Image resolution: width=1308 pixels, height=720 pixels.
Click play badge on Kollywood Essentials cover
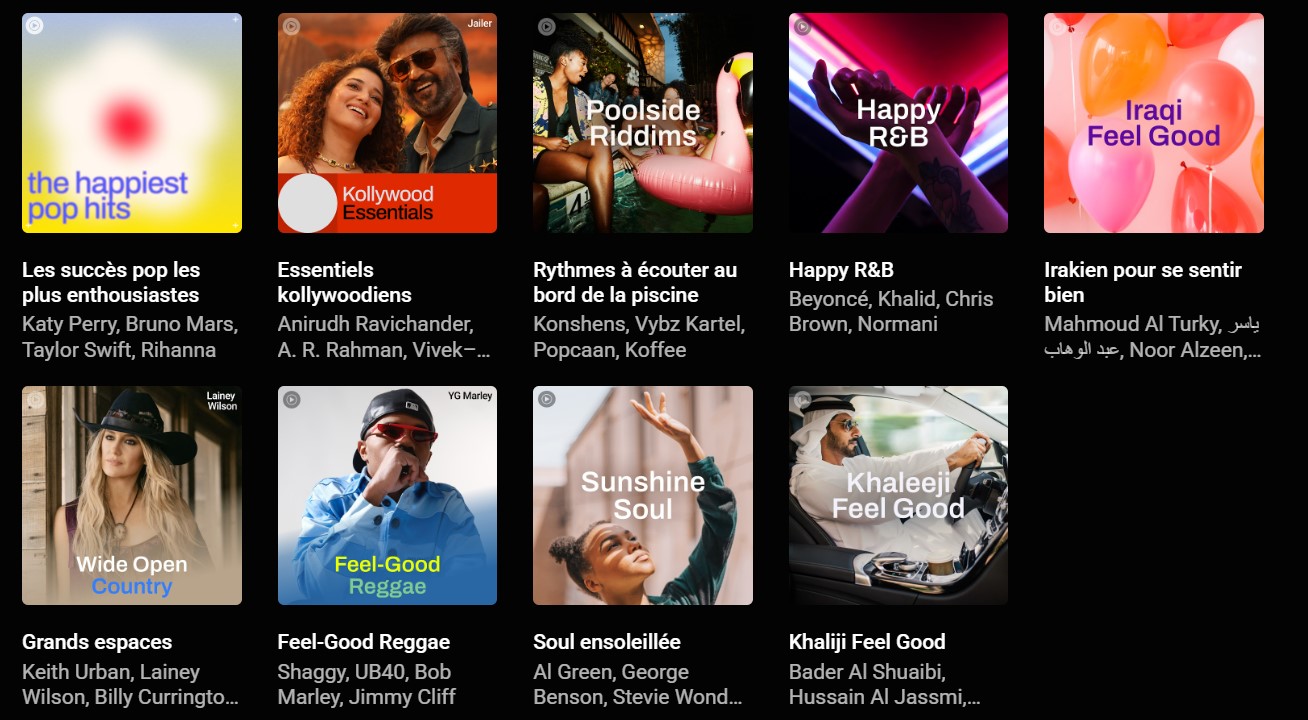(291, 26)
